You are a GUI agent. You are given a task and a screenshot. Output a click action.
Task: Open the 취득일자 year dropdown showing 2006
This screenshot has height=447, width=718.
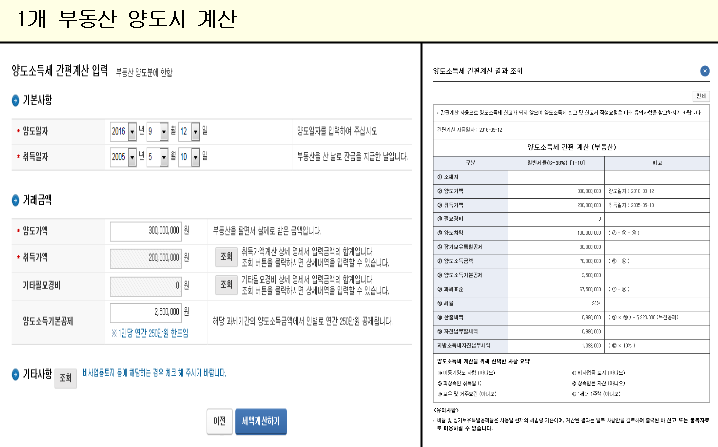(123, 157)
